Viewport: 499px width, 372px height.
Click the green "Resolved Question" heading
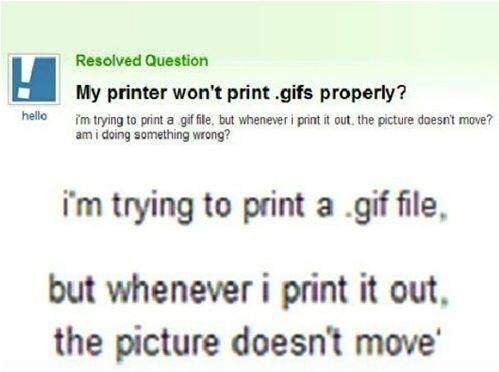142,61
